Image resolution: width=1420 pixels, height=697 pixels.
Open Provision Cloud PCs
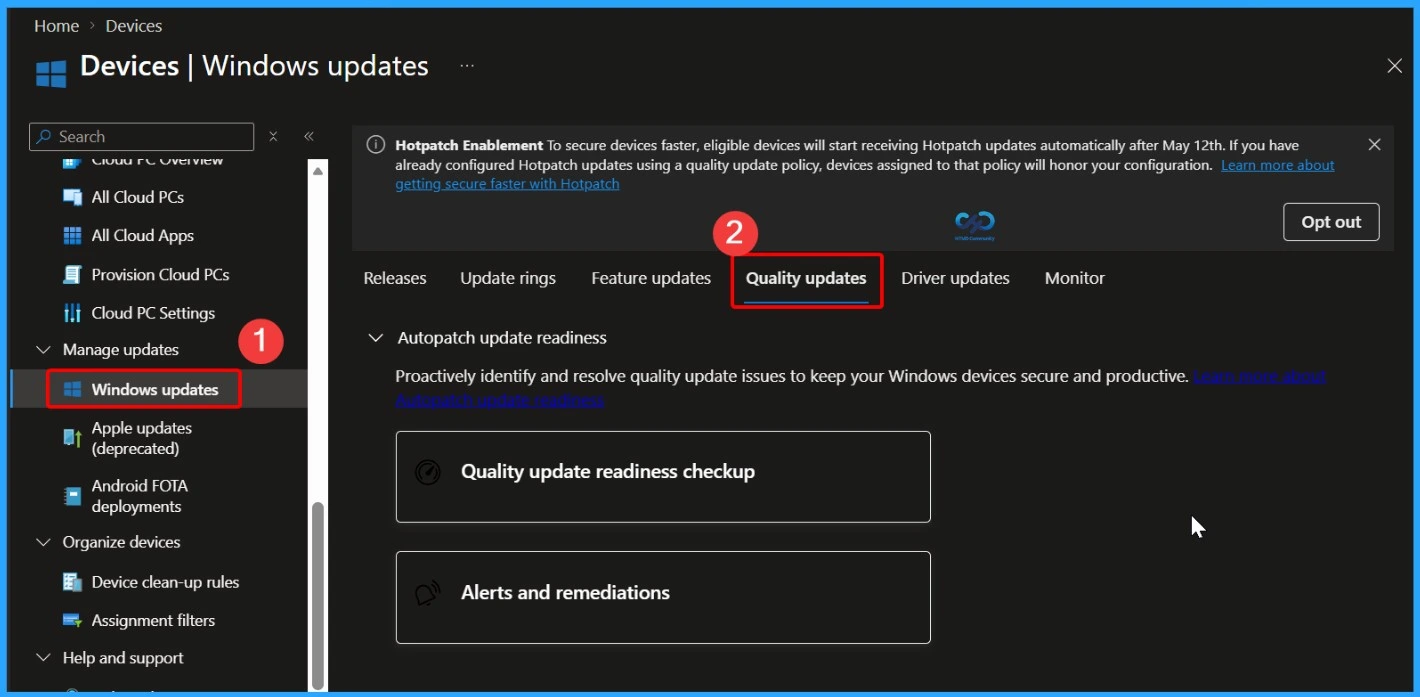coord(158,274)
